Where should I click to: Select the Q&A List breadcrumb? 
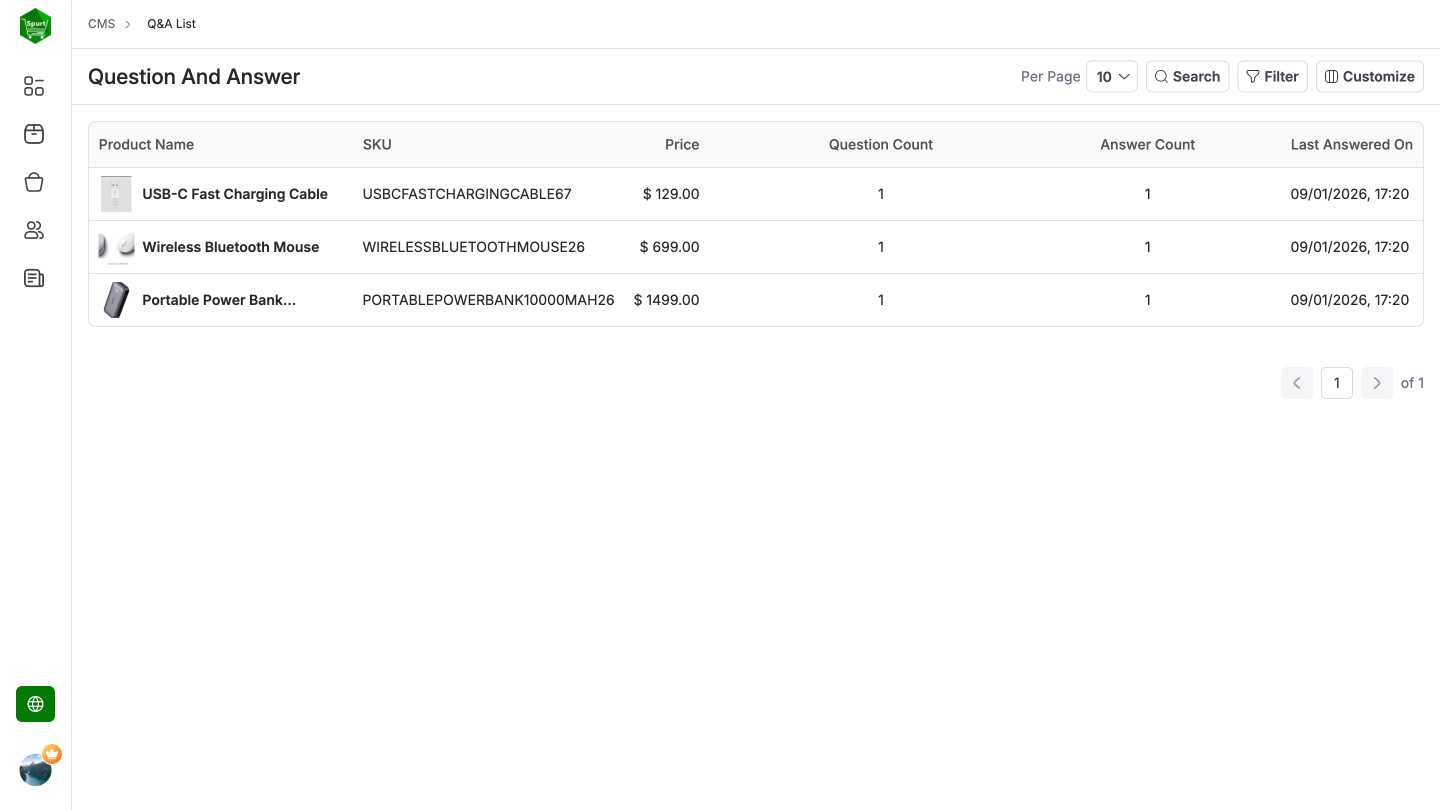171,23
